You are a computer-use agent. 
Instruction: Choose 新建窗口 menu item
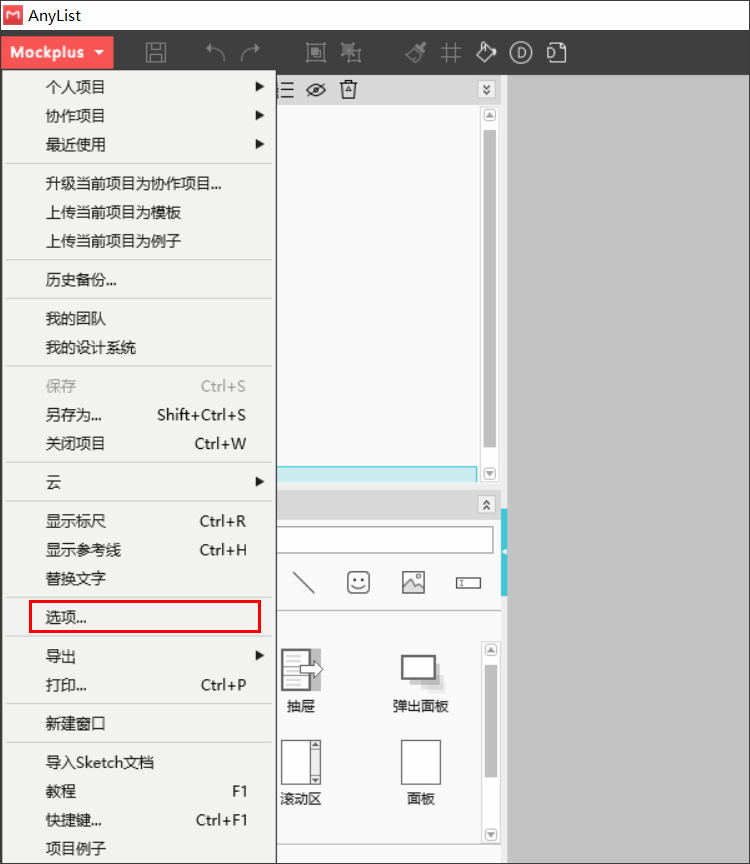point(139,723)
